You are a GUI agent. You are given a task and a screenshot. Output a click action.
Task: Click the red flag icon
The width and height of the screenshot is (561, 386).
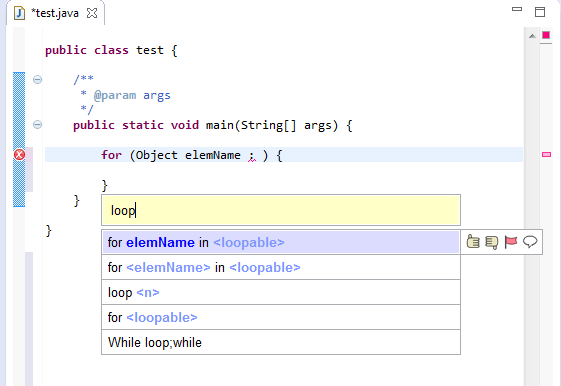pos(511,242)
